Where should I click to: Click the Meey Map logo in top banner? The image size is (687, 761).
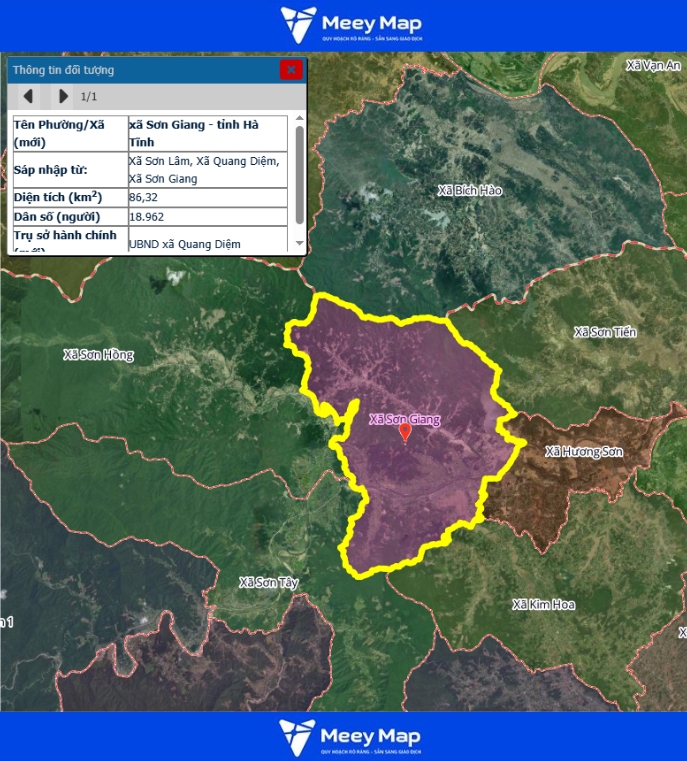point(351,24)
